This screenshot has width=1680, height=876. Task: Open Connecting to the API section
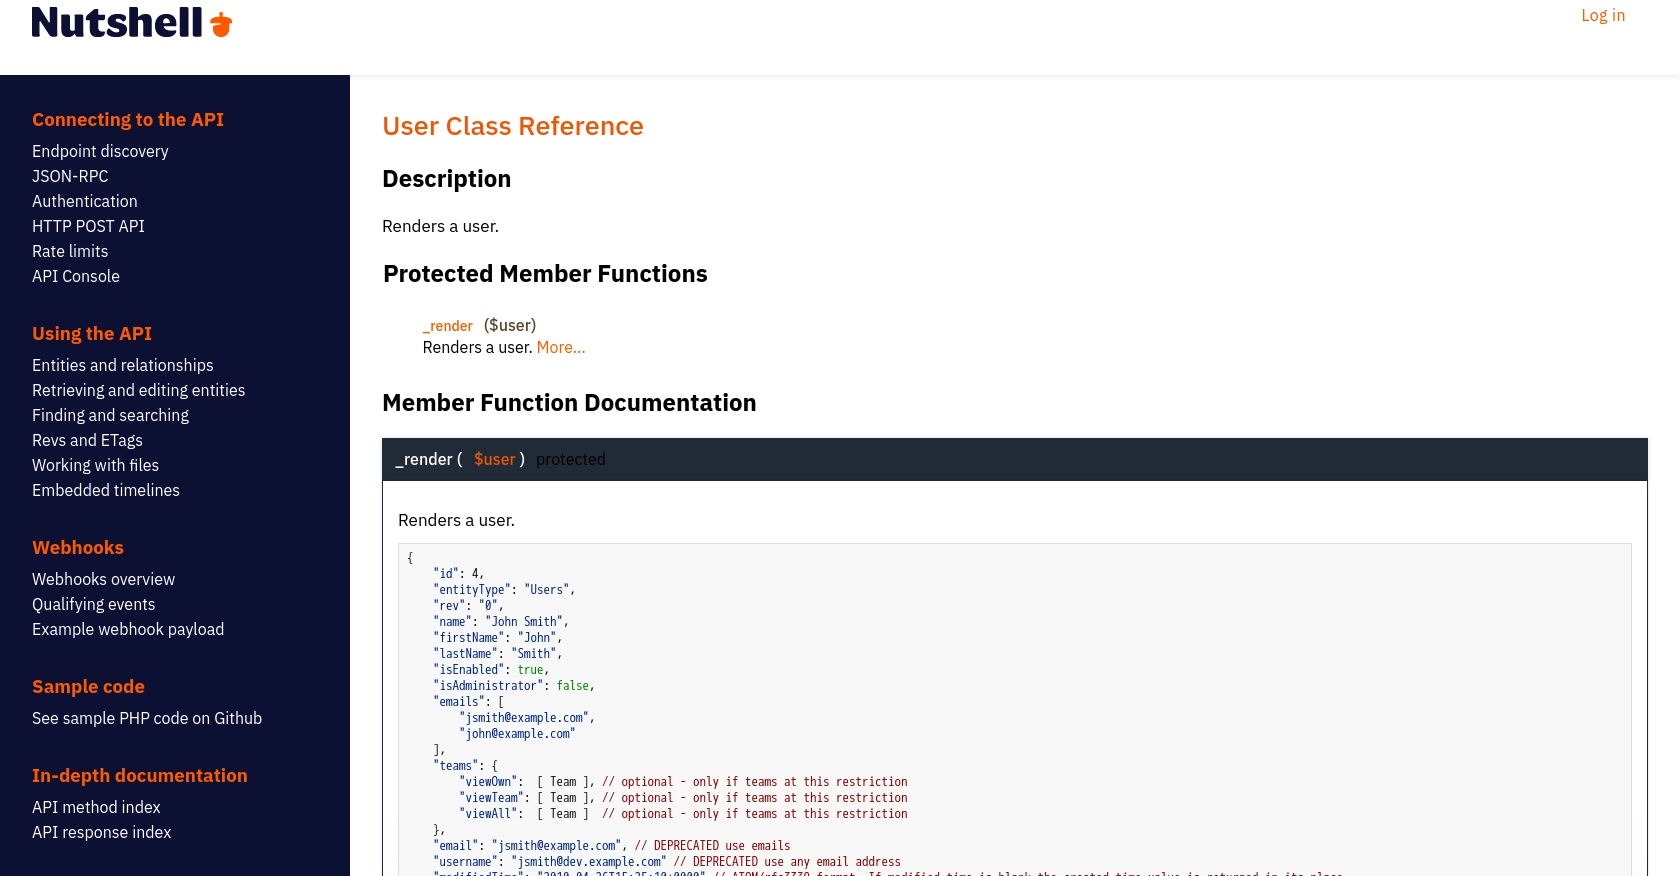(128, 119)
